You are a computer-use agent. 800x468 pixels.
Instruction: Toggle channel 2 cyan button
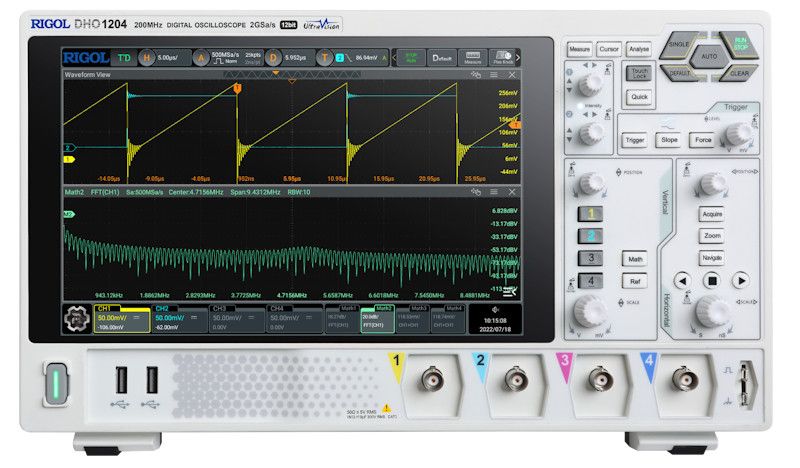pyautogui.click(x=591, y=236)
